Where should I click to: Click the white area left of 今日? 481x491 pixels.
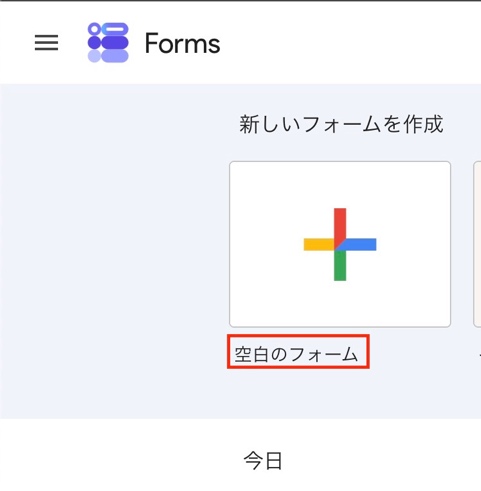pos(120,460)
